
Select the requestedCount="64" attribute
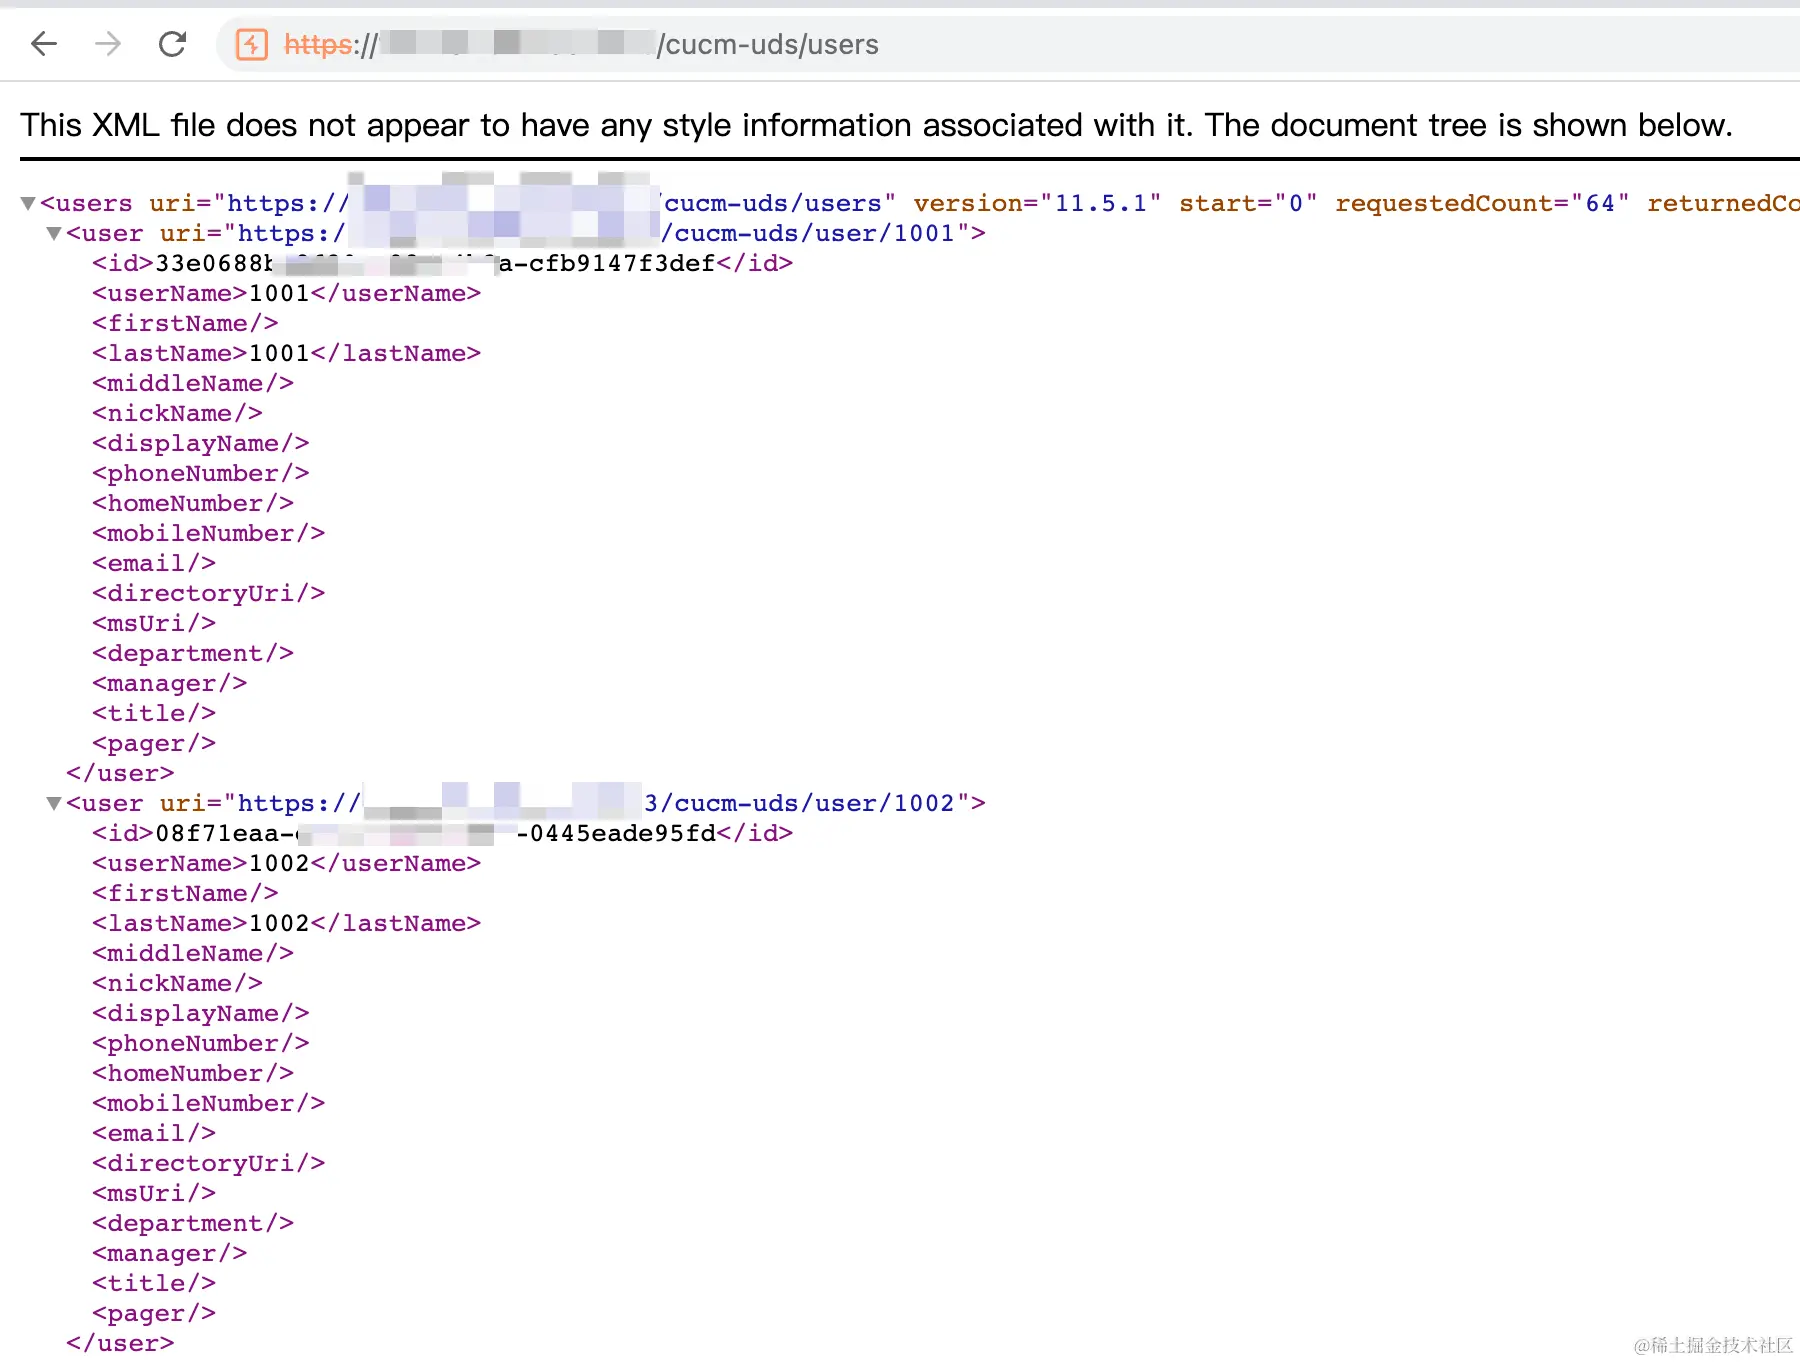pyautogui.click(x=1482, y=204)
